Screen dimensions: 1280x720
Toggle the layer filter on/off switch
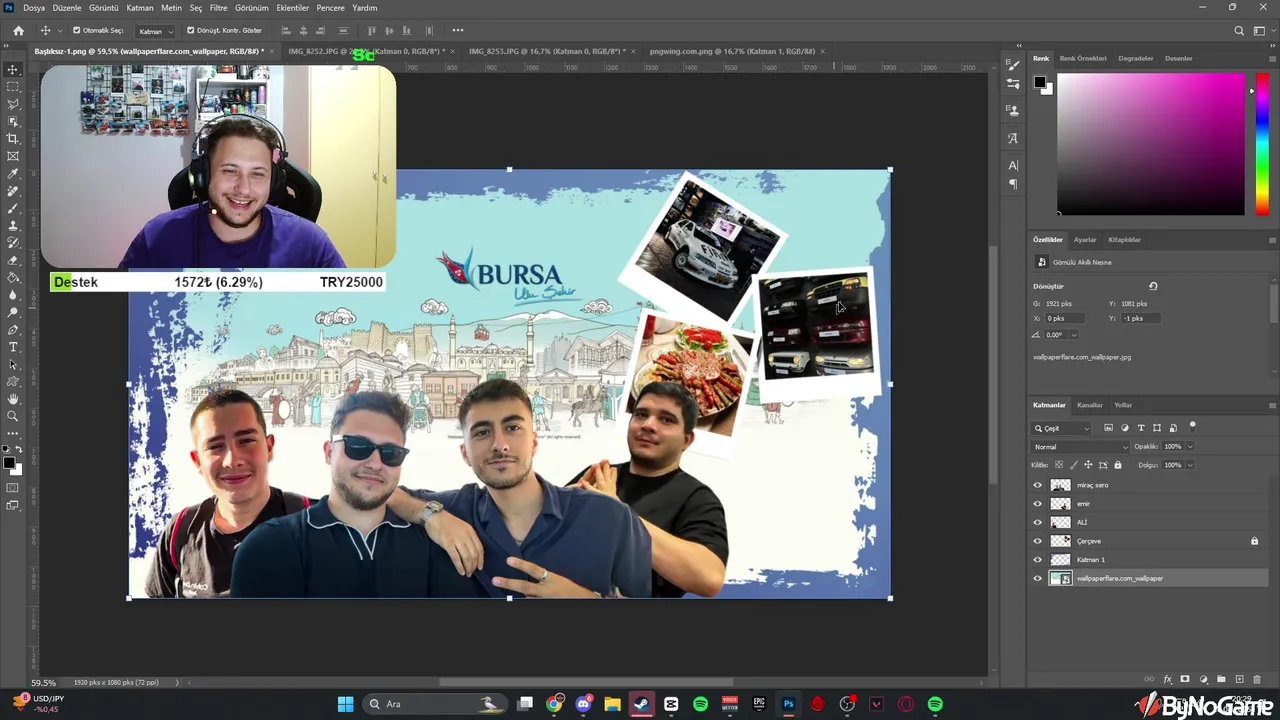(x=1192, y=427)
